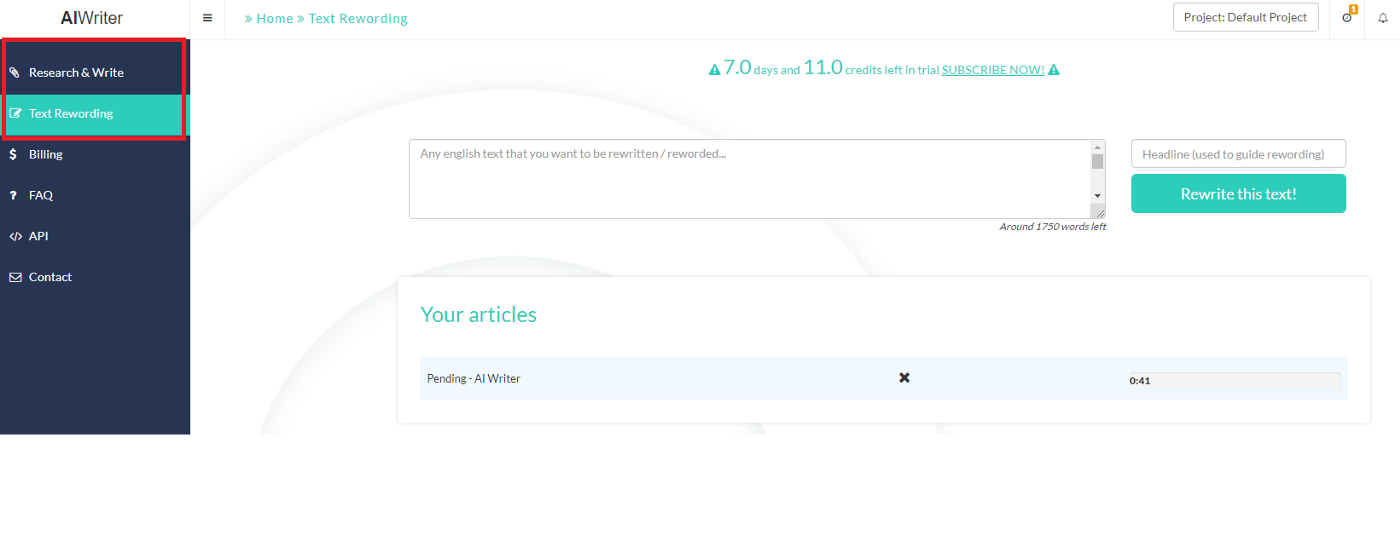Open the timer notification icon with badge
Viewport: 1400px width, 552px height.
[1347, 17]
